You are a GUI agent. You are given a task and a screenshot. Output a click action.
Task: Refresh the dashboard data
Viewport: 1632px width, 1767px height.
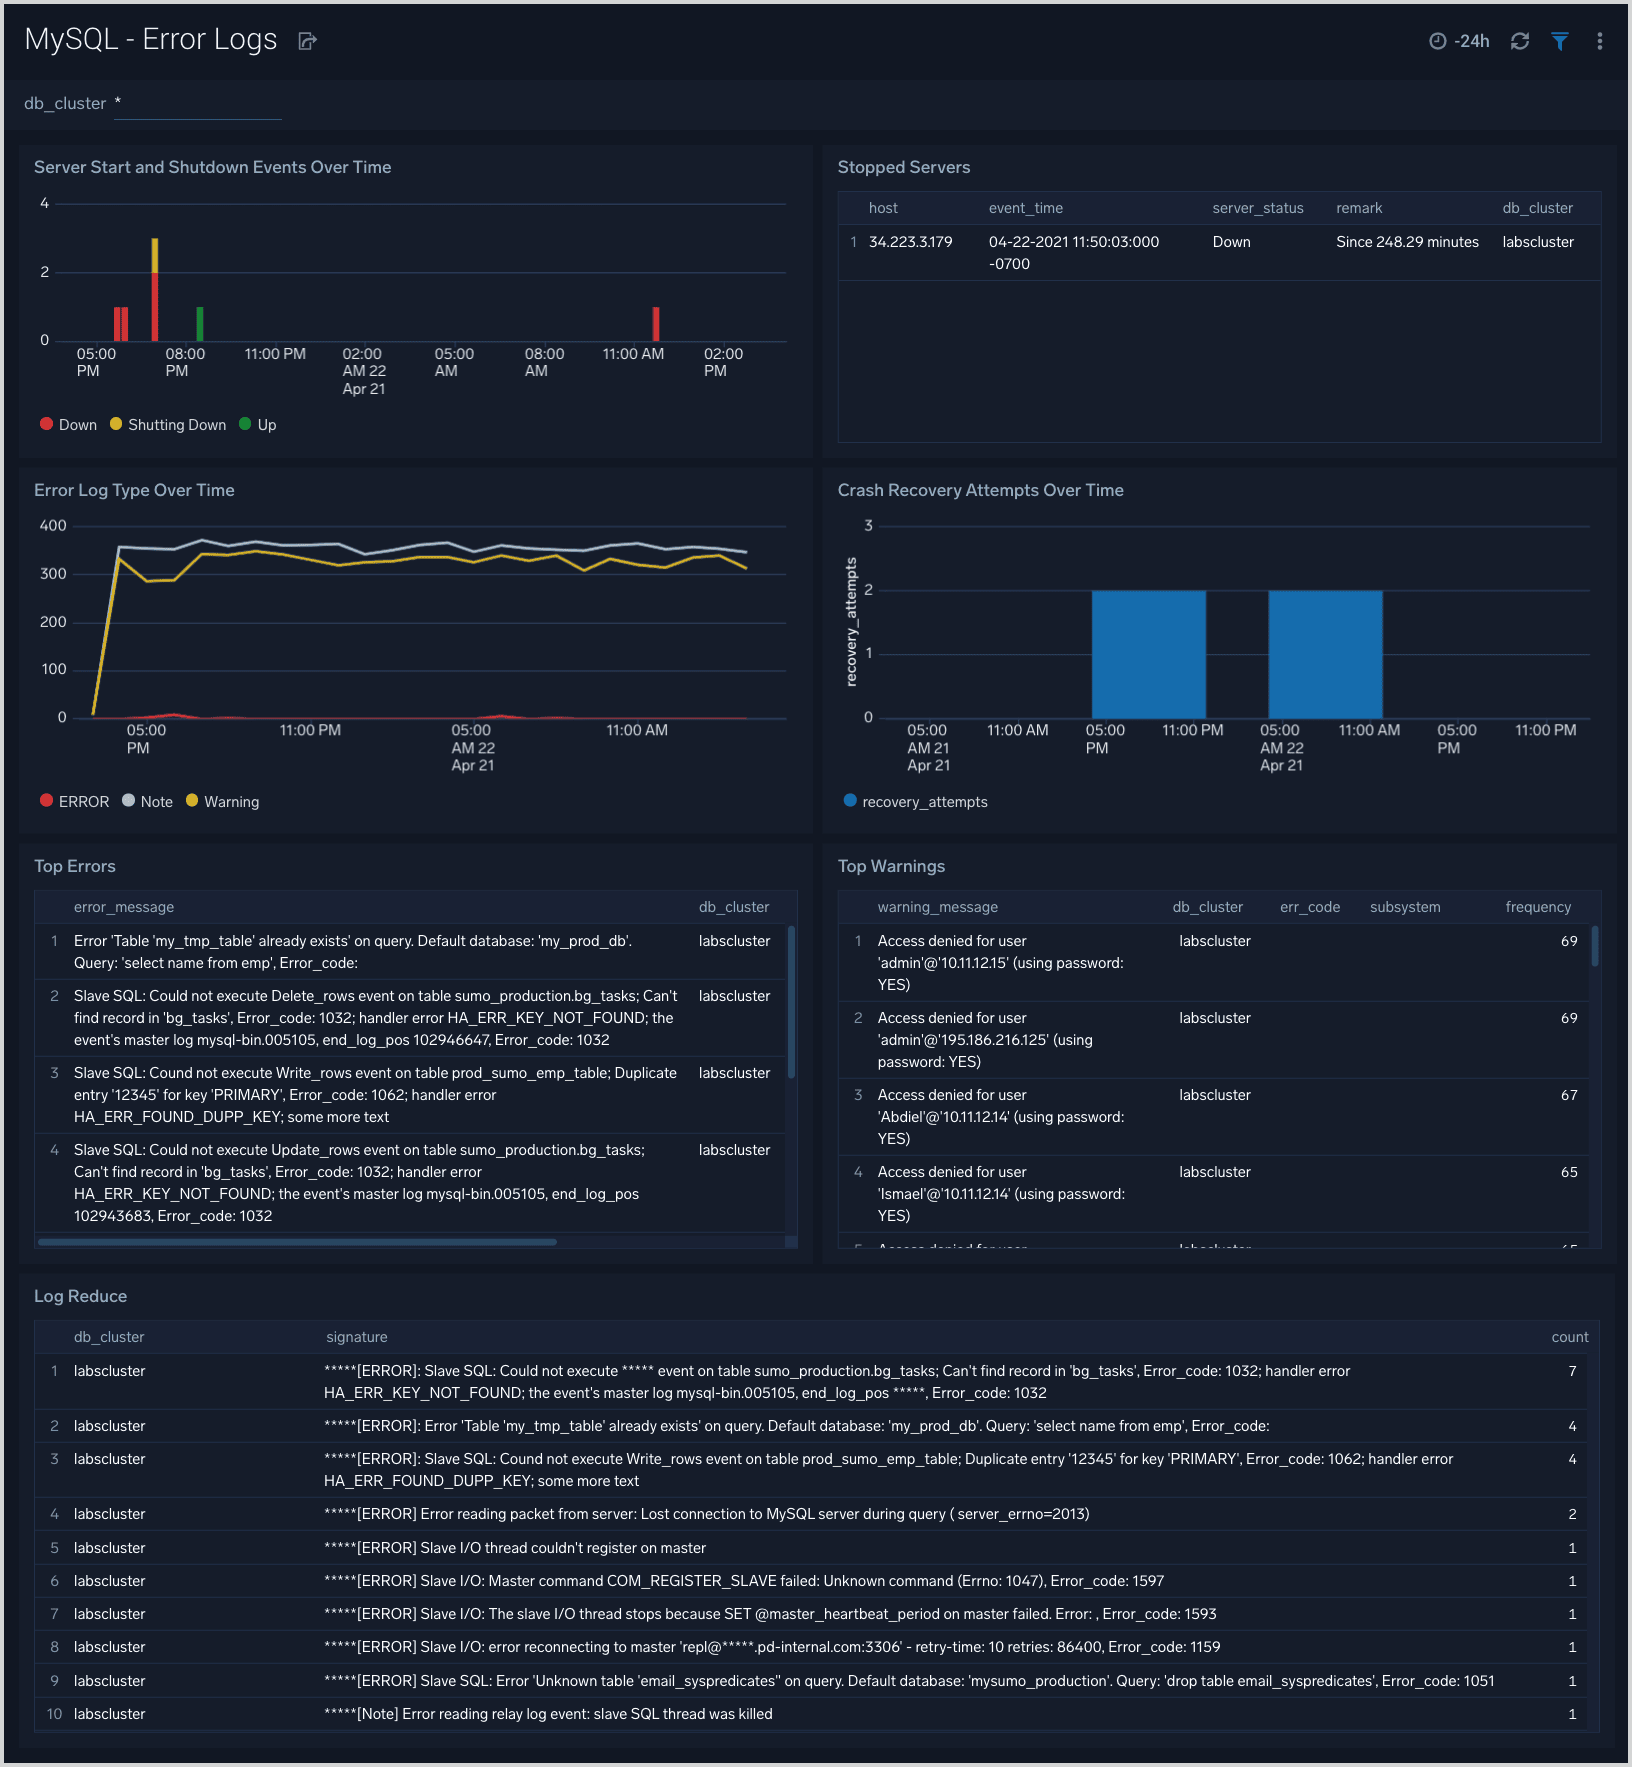(1520, 41)
